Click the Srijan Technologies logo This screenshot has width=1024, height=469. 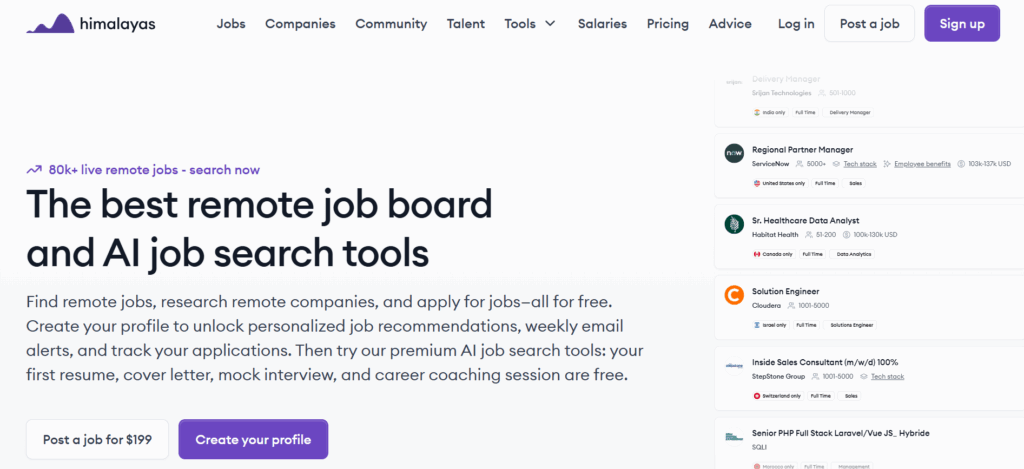coord(733,83)
